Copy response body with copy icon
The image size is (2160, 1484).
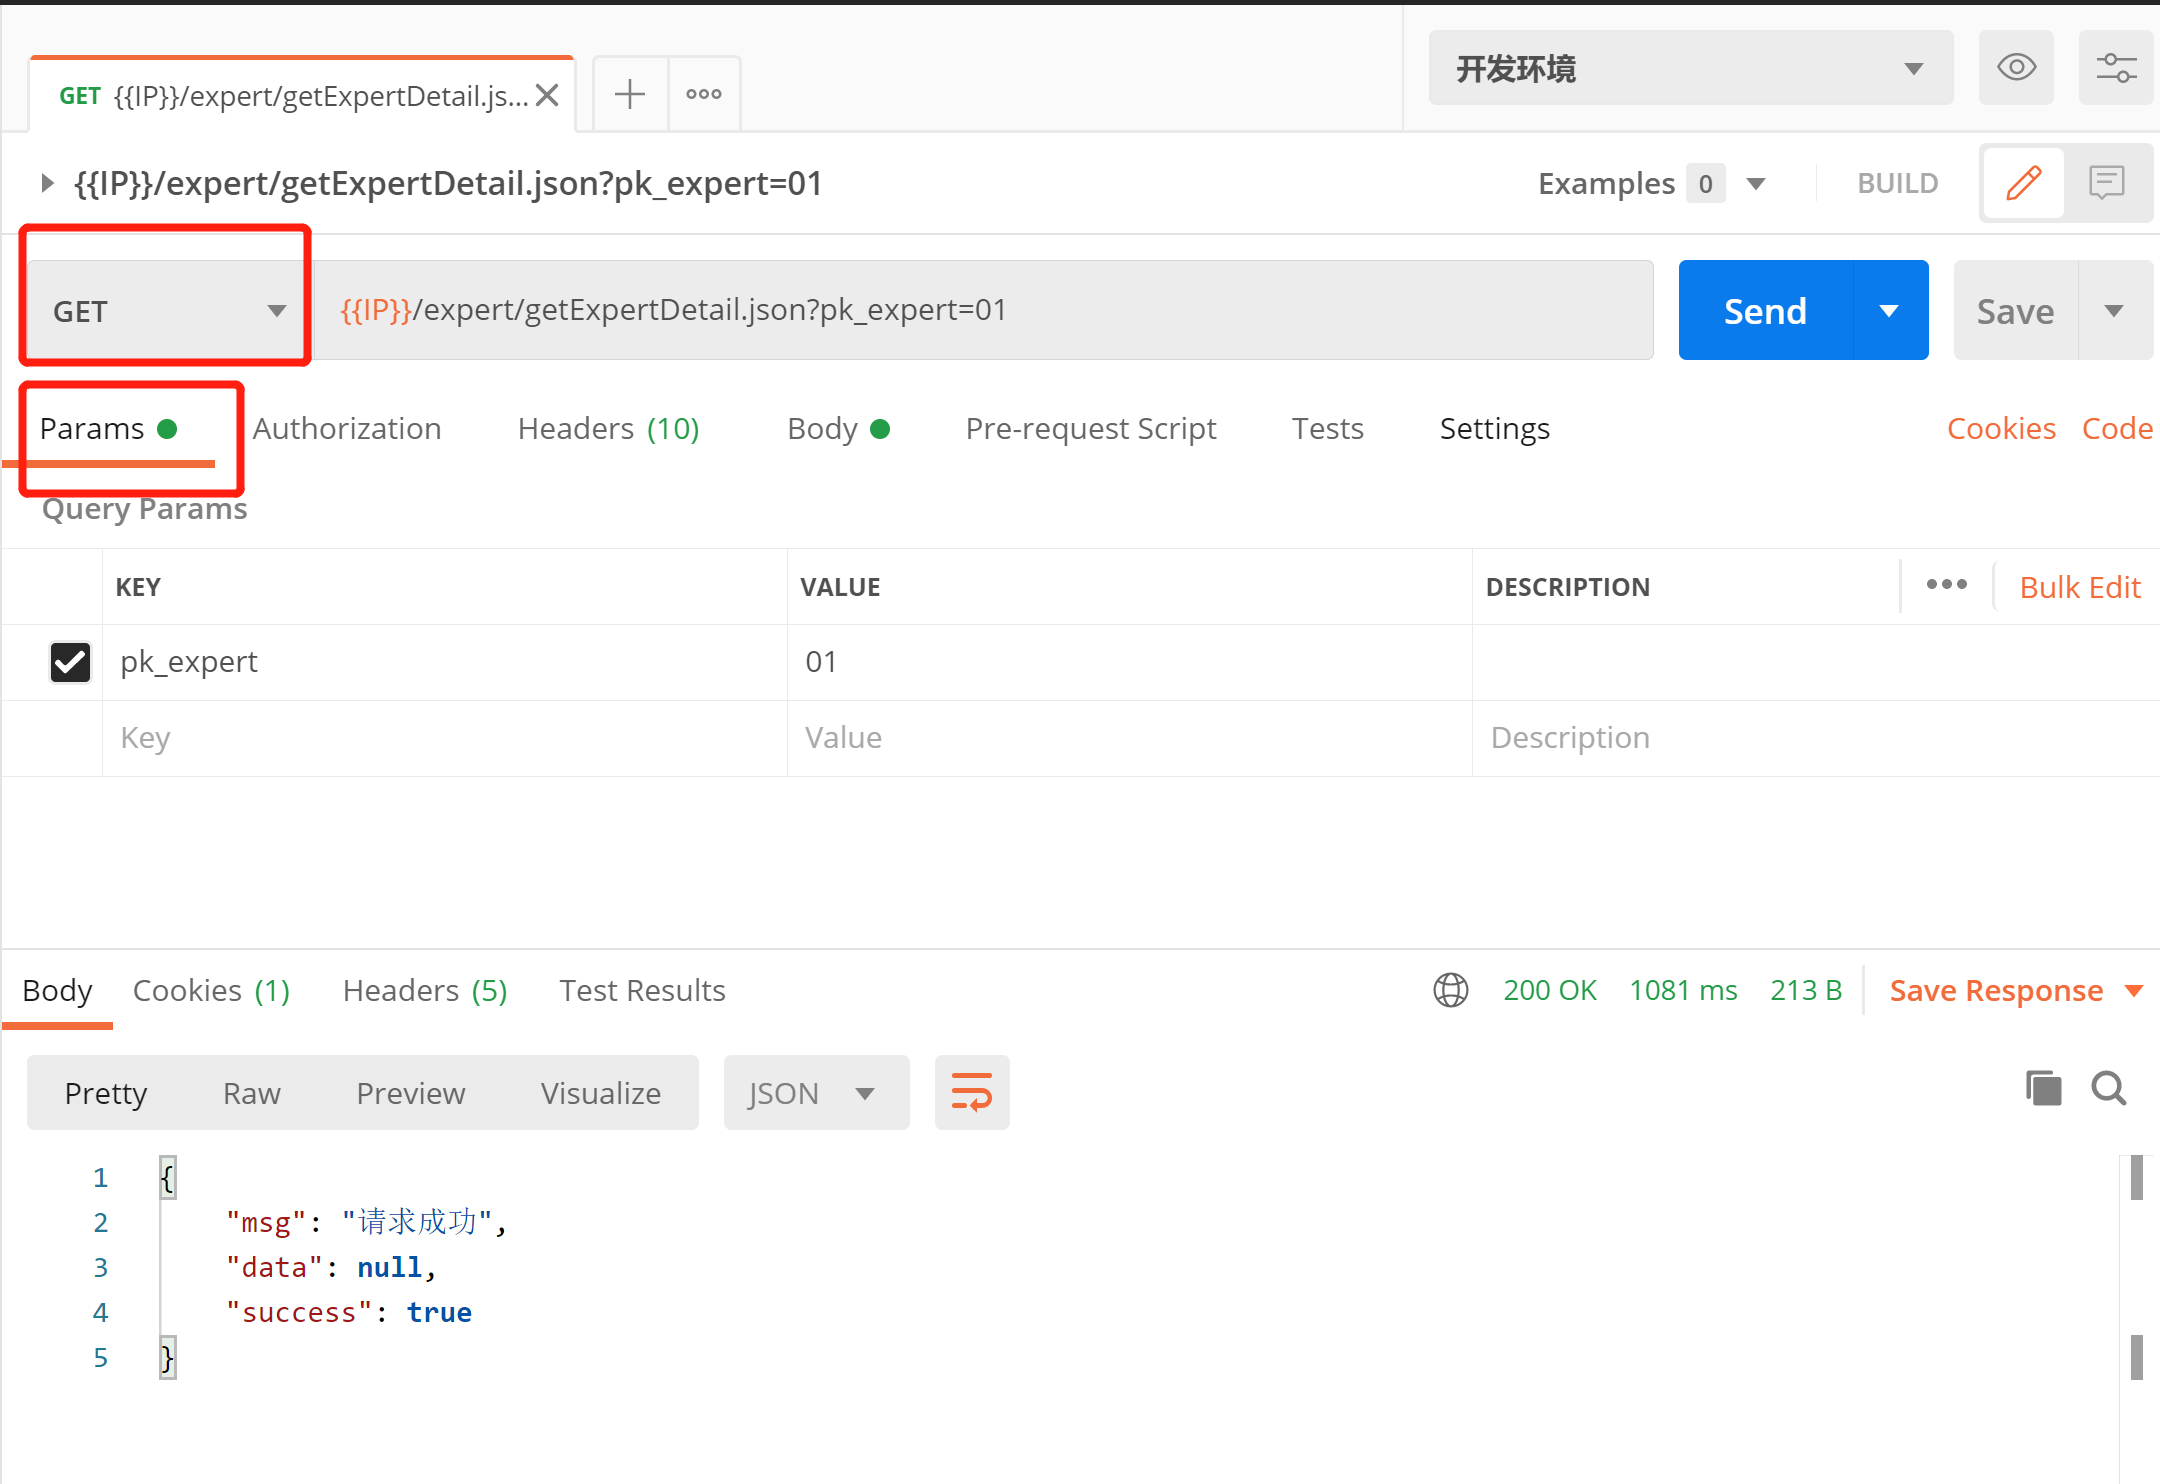[x=2043, y=1088]
